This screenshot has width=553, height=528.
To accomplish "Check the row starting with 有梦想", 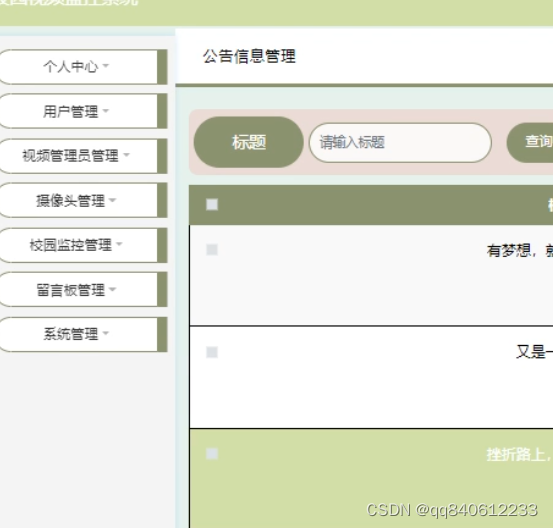I will click(212, 250).
